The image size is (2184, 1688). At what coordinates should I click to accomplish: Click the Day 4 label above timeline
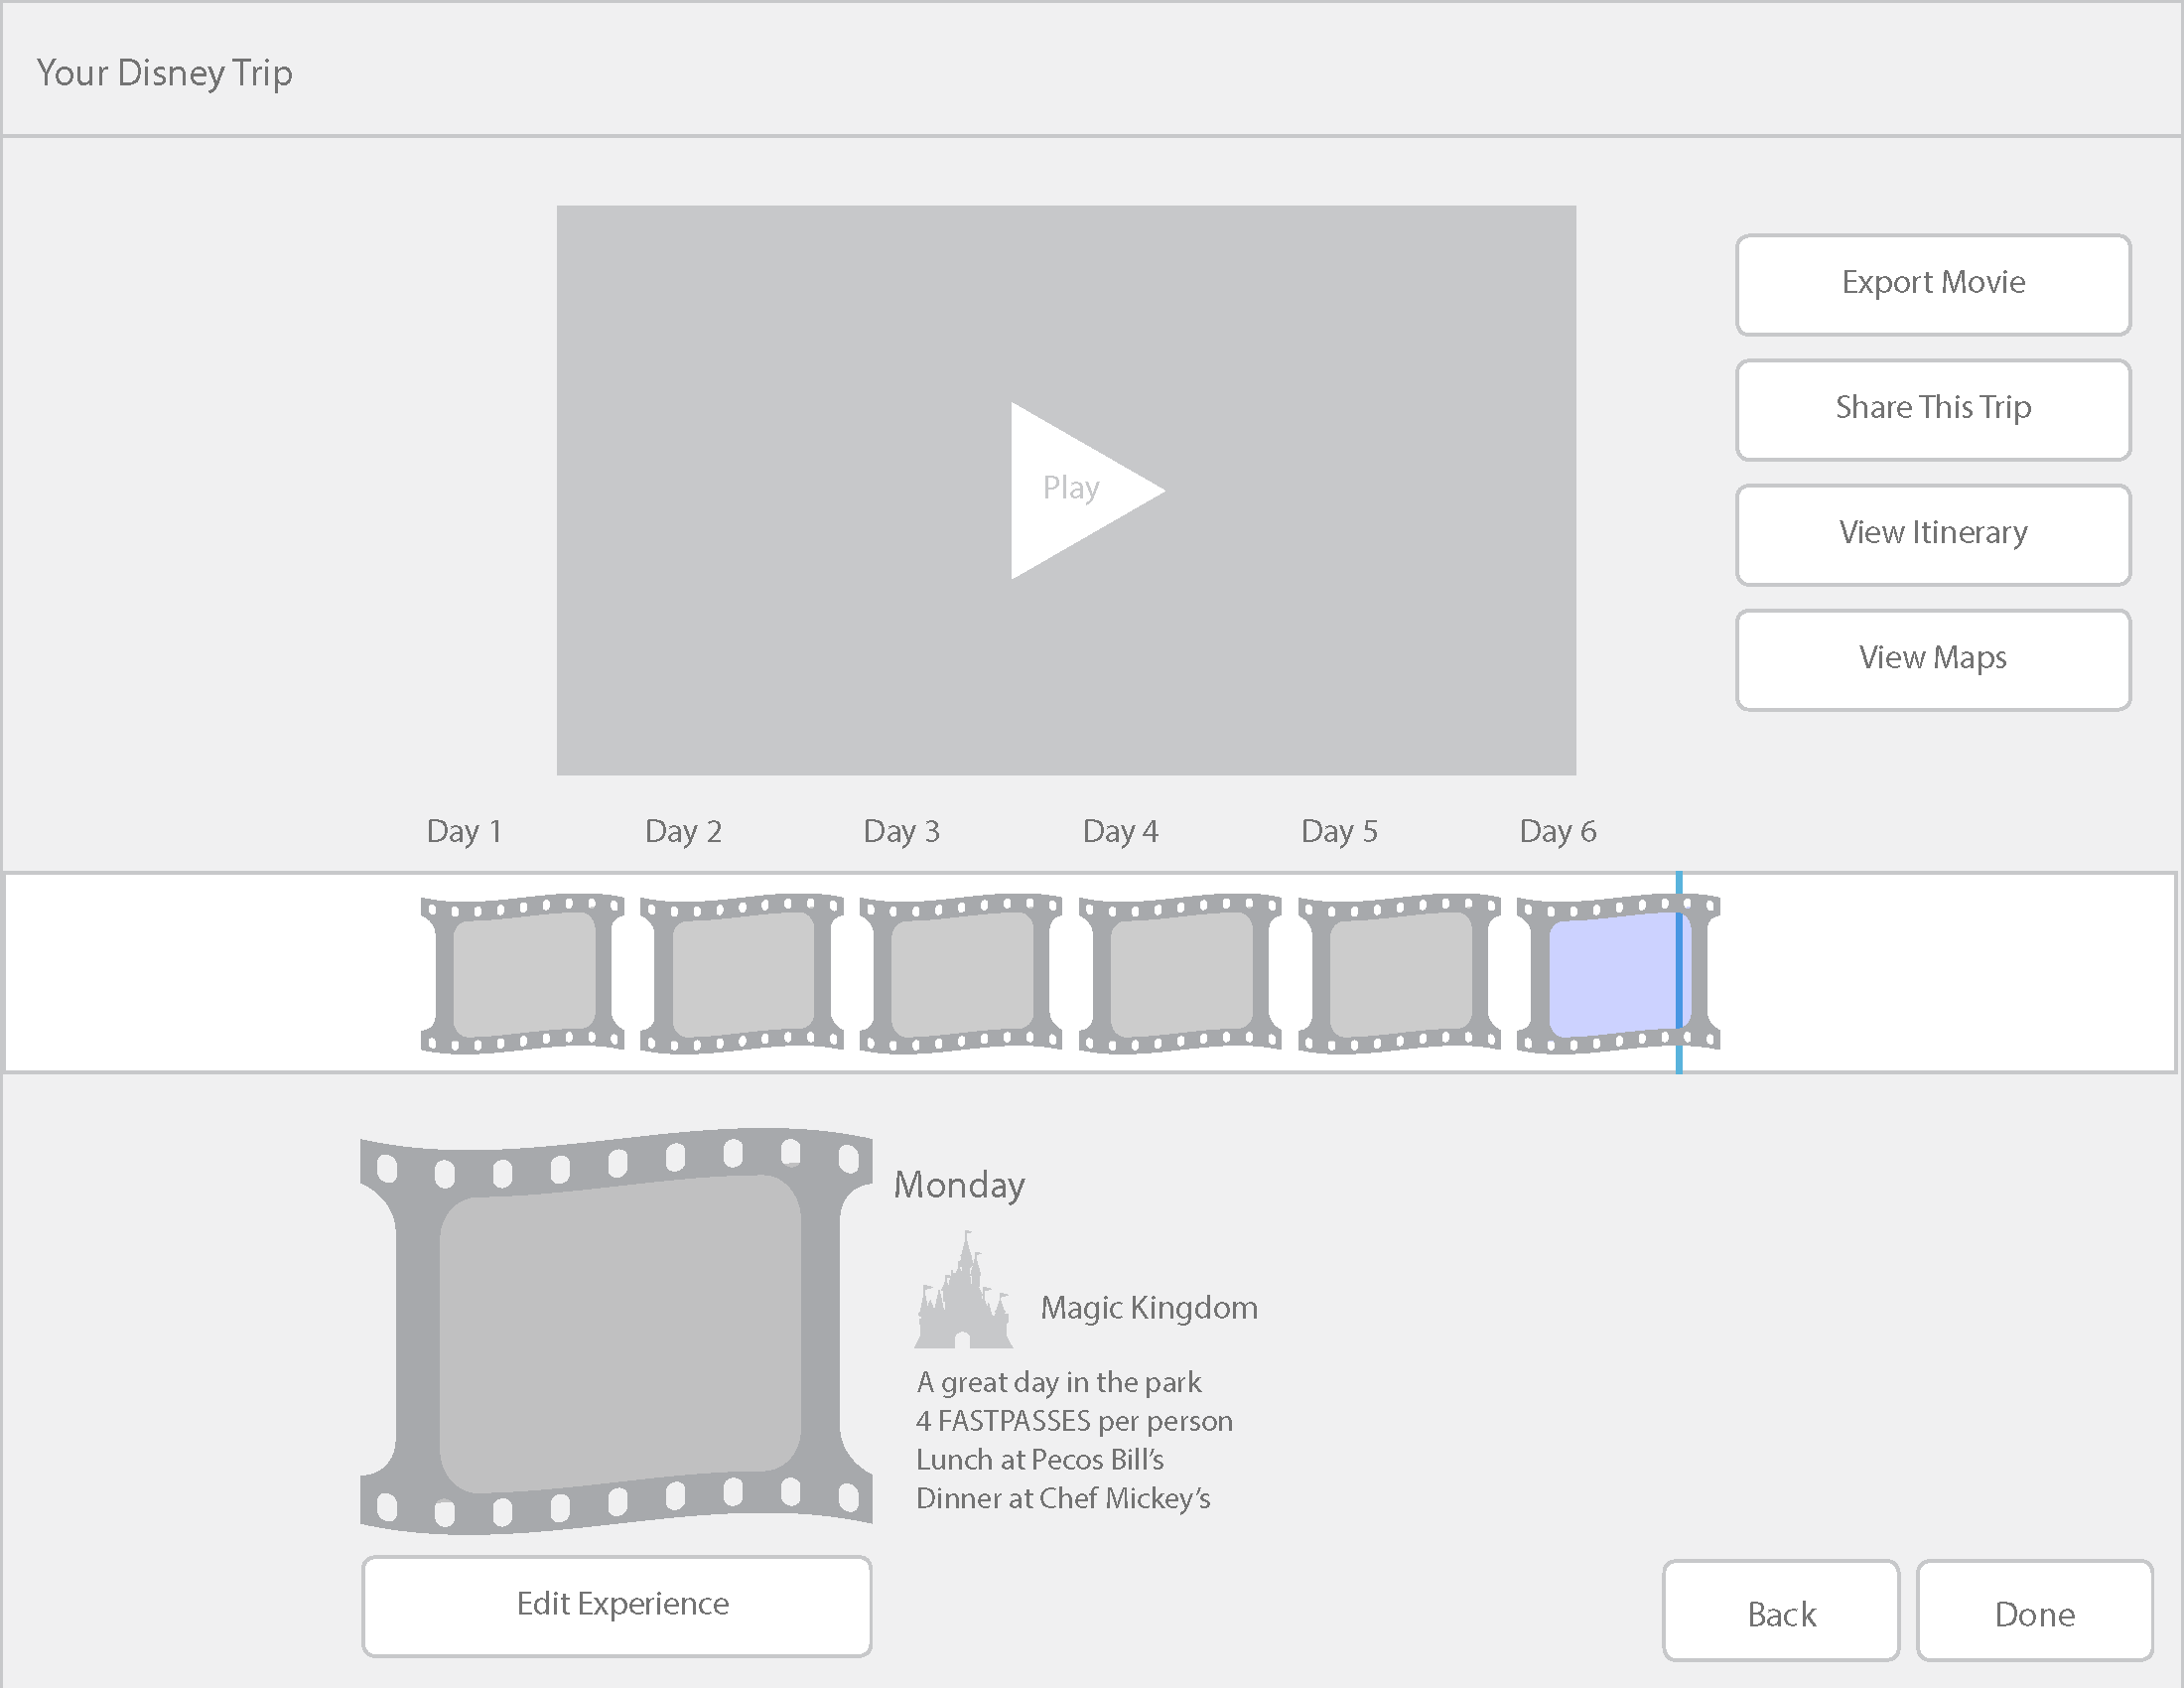point(1120,831)
